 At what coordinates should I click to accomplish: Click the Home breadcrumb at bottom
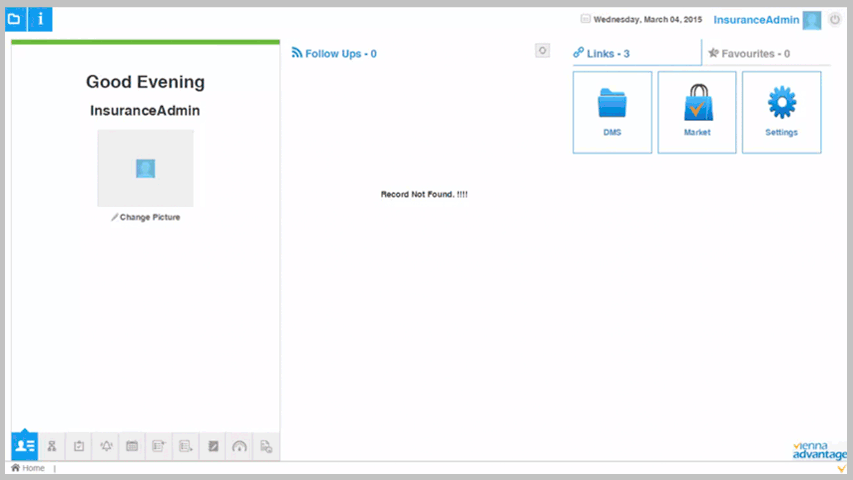[x=28, y=468]
